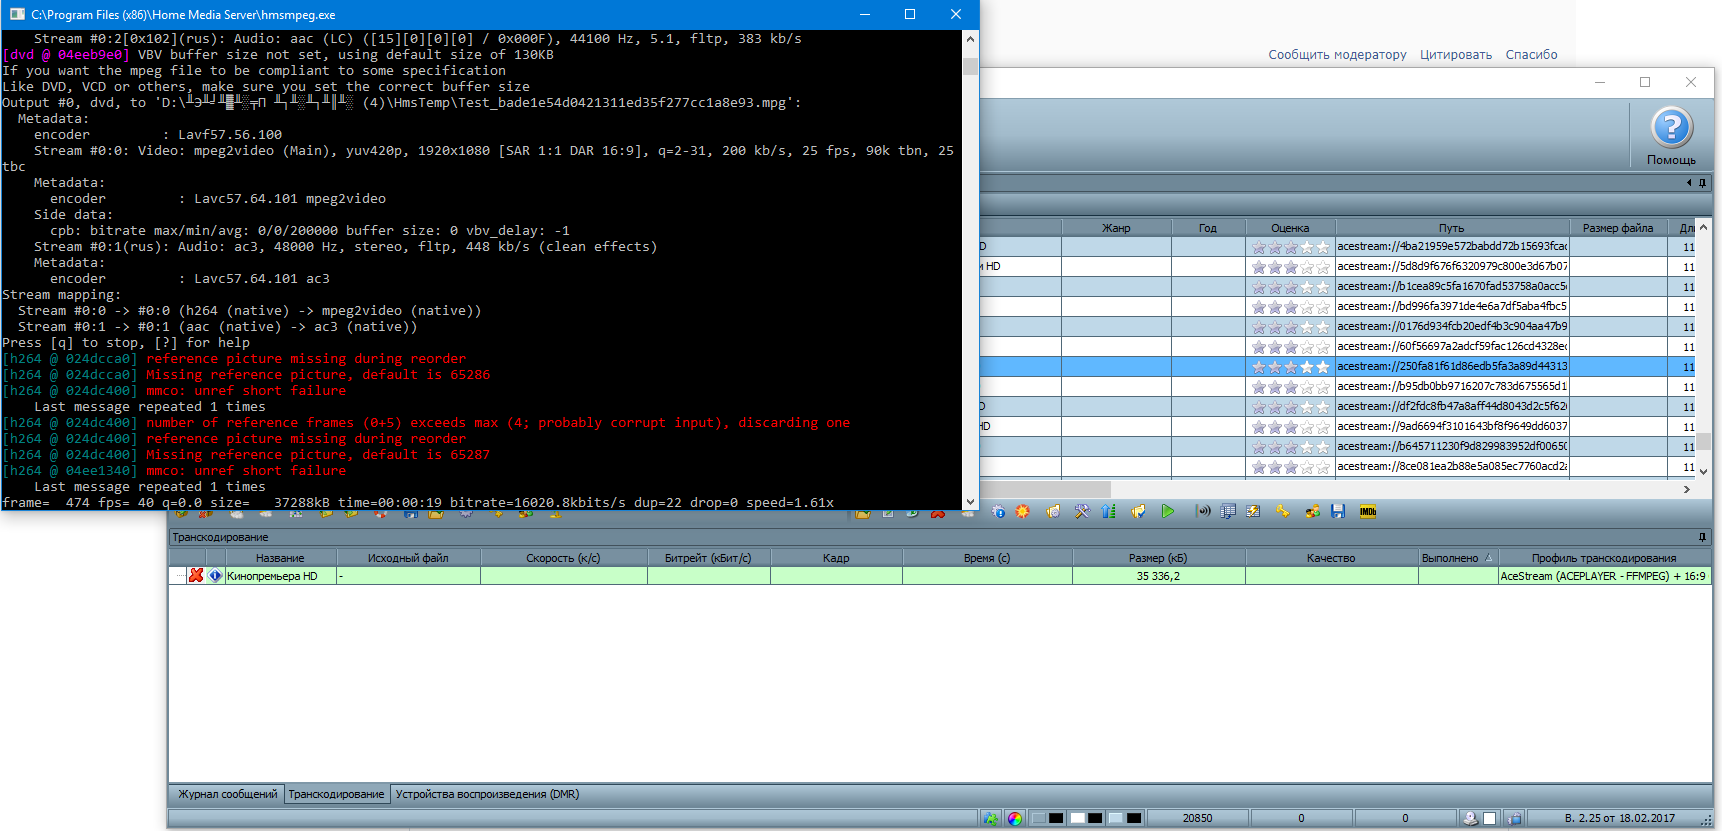1722x831 pixels.
Task: Open the hammer and wrench settings tool
Action: coord(1082,512)
